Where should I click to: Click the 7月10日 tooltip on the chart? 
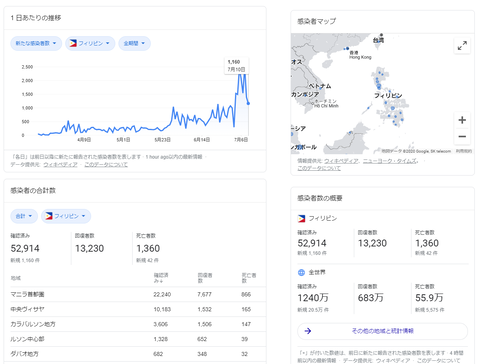tap(236, 66)
